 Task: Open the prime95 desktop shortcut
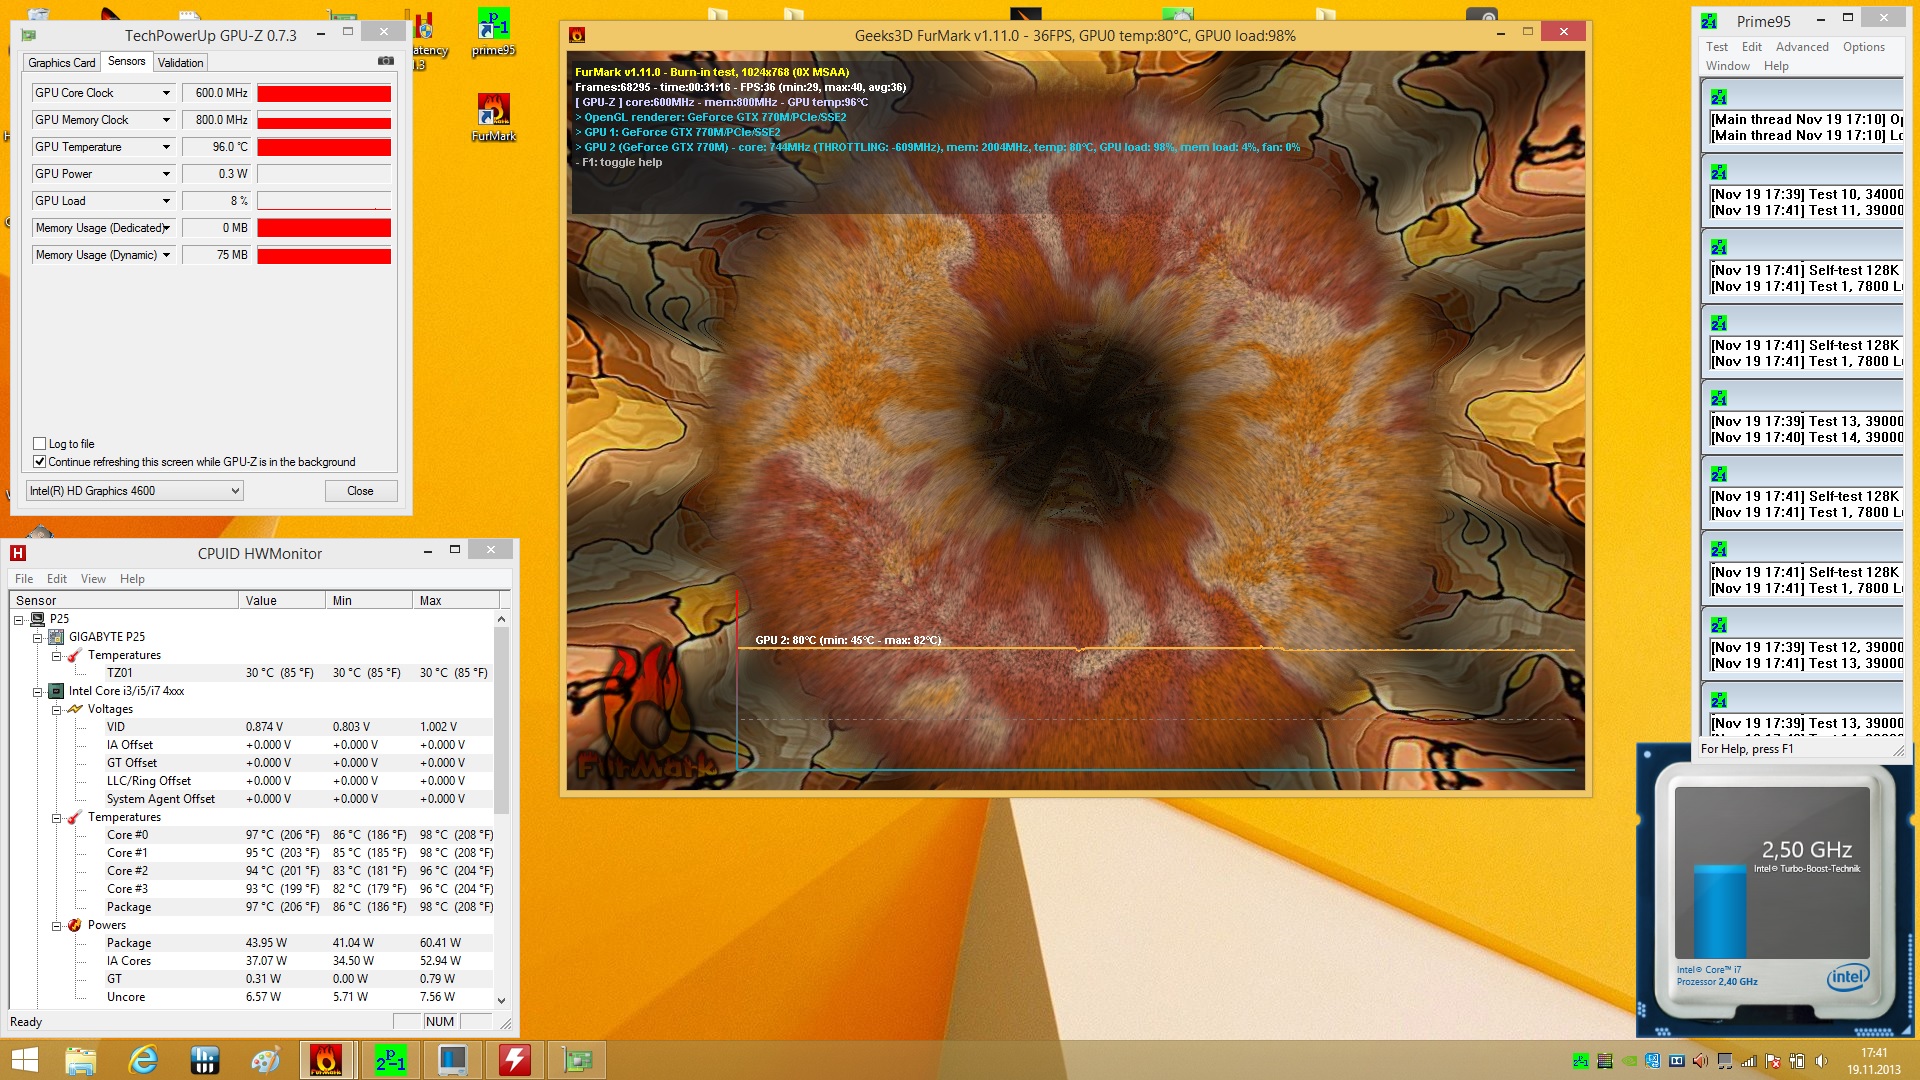coord(493,32)
